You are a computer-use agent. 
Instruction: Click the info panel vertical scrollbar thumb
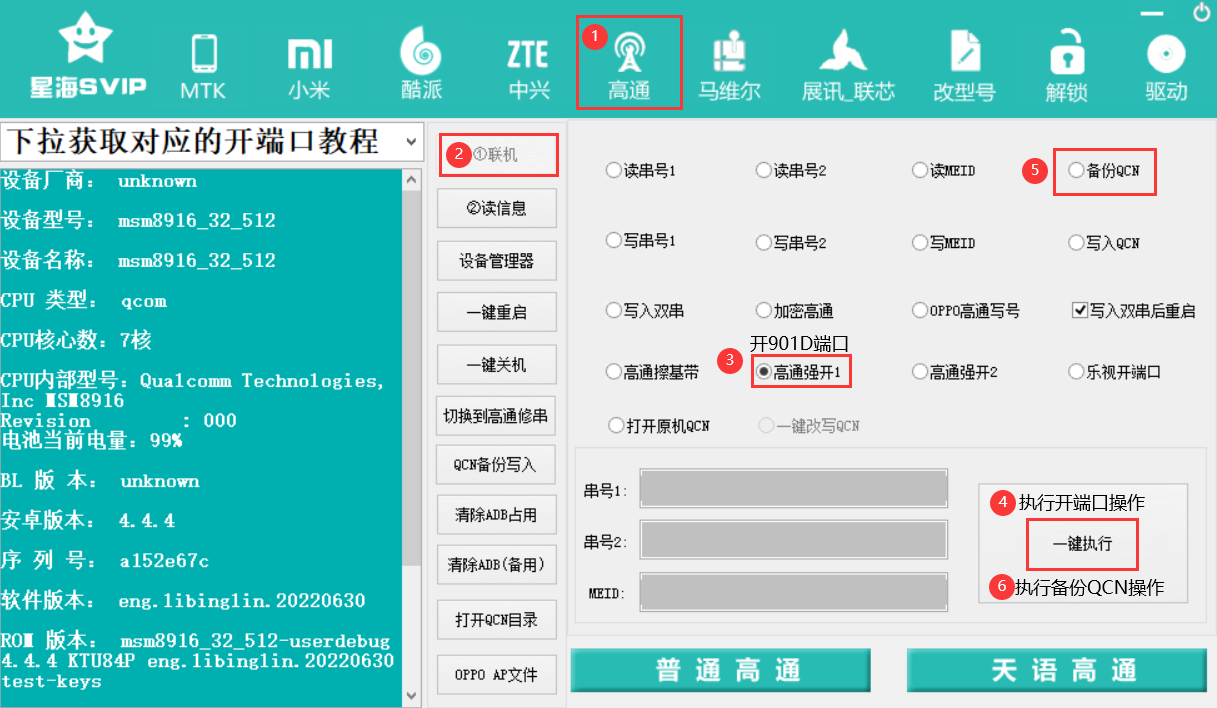[x=413, y=378]
